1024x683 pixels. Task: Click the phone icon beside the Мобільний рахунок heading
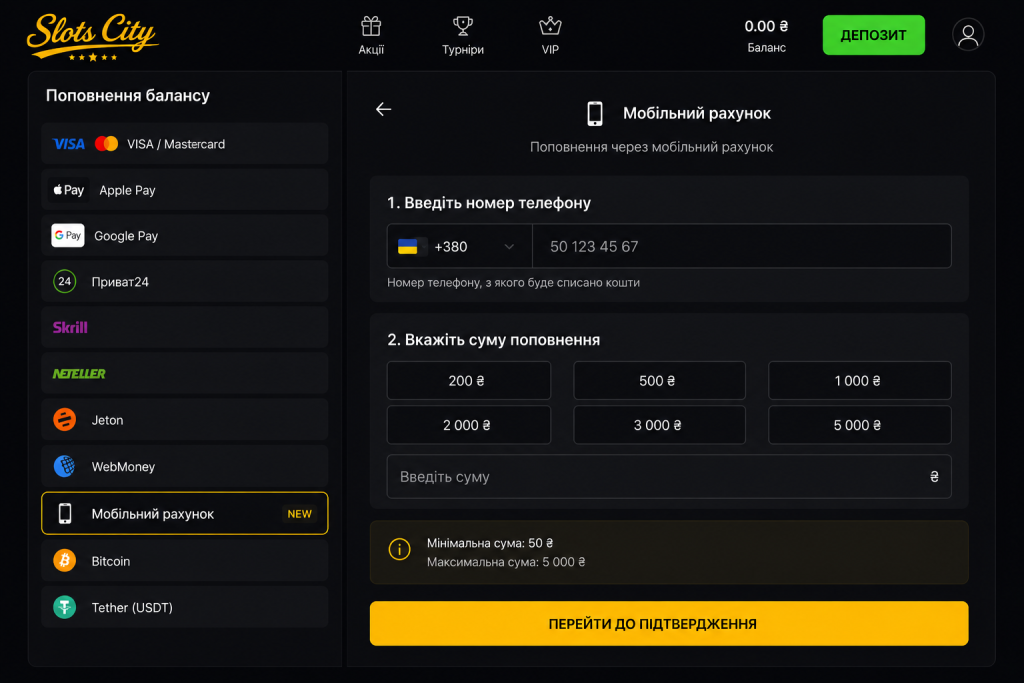pyautogui.click(x=594, y=114)
